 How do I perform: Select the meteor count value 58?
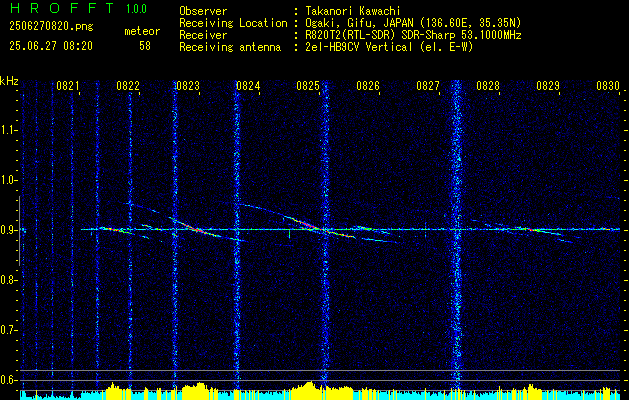pos(145,46)
